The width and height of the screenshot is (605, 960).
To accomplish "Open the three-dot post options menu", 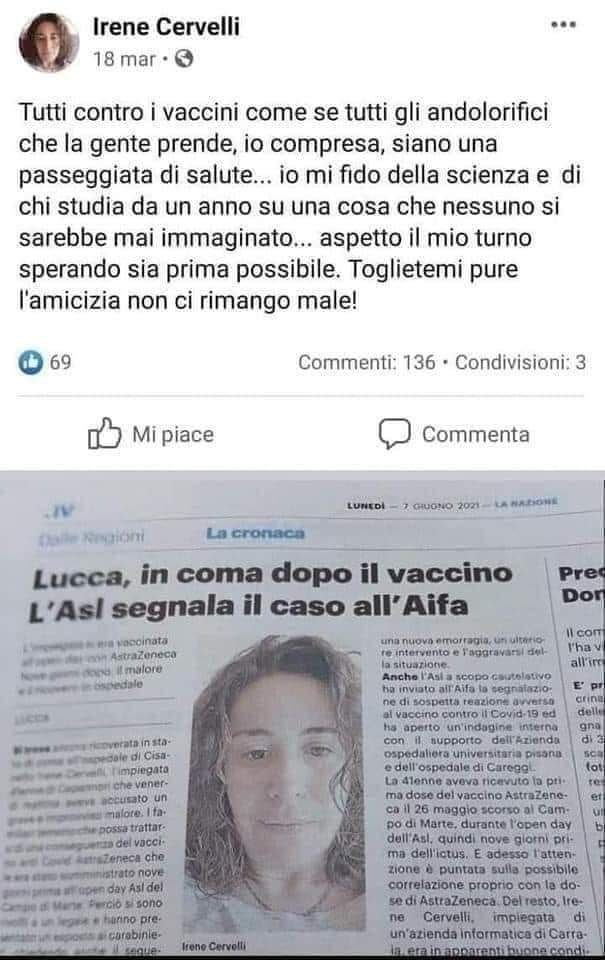I will [x=563, y=25].
